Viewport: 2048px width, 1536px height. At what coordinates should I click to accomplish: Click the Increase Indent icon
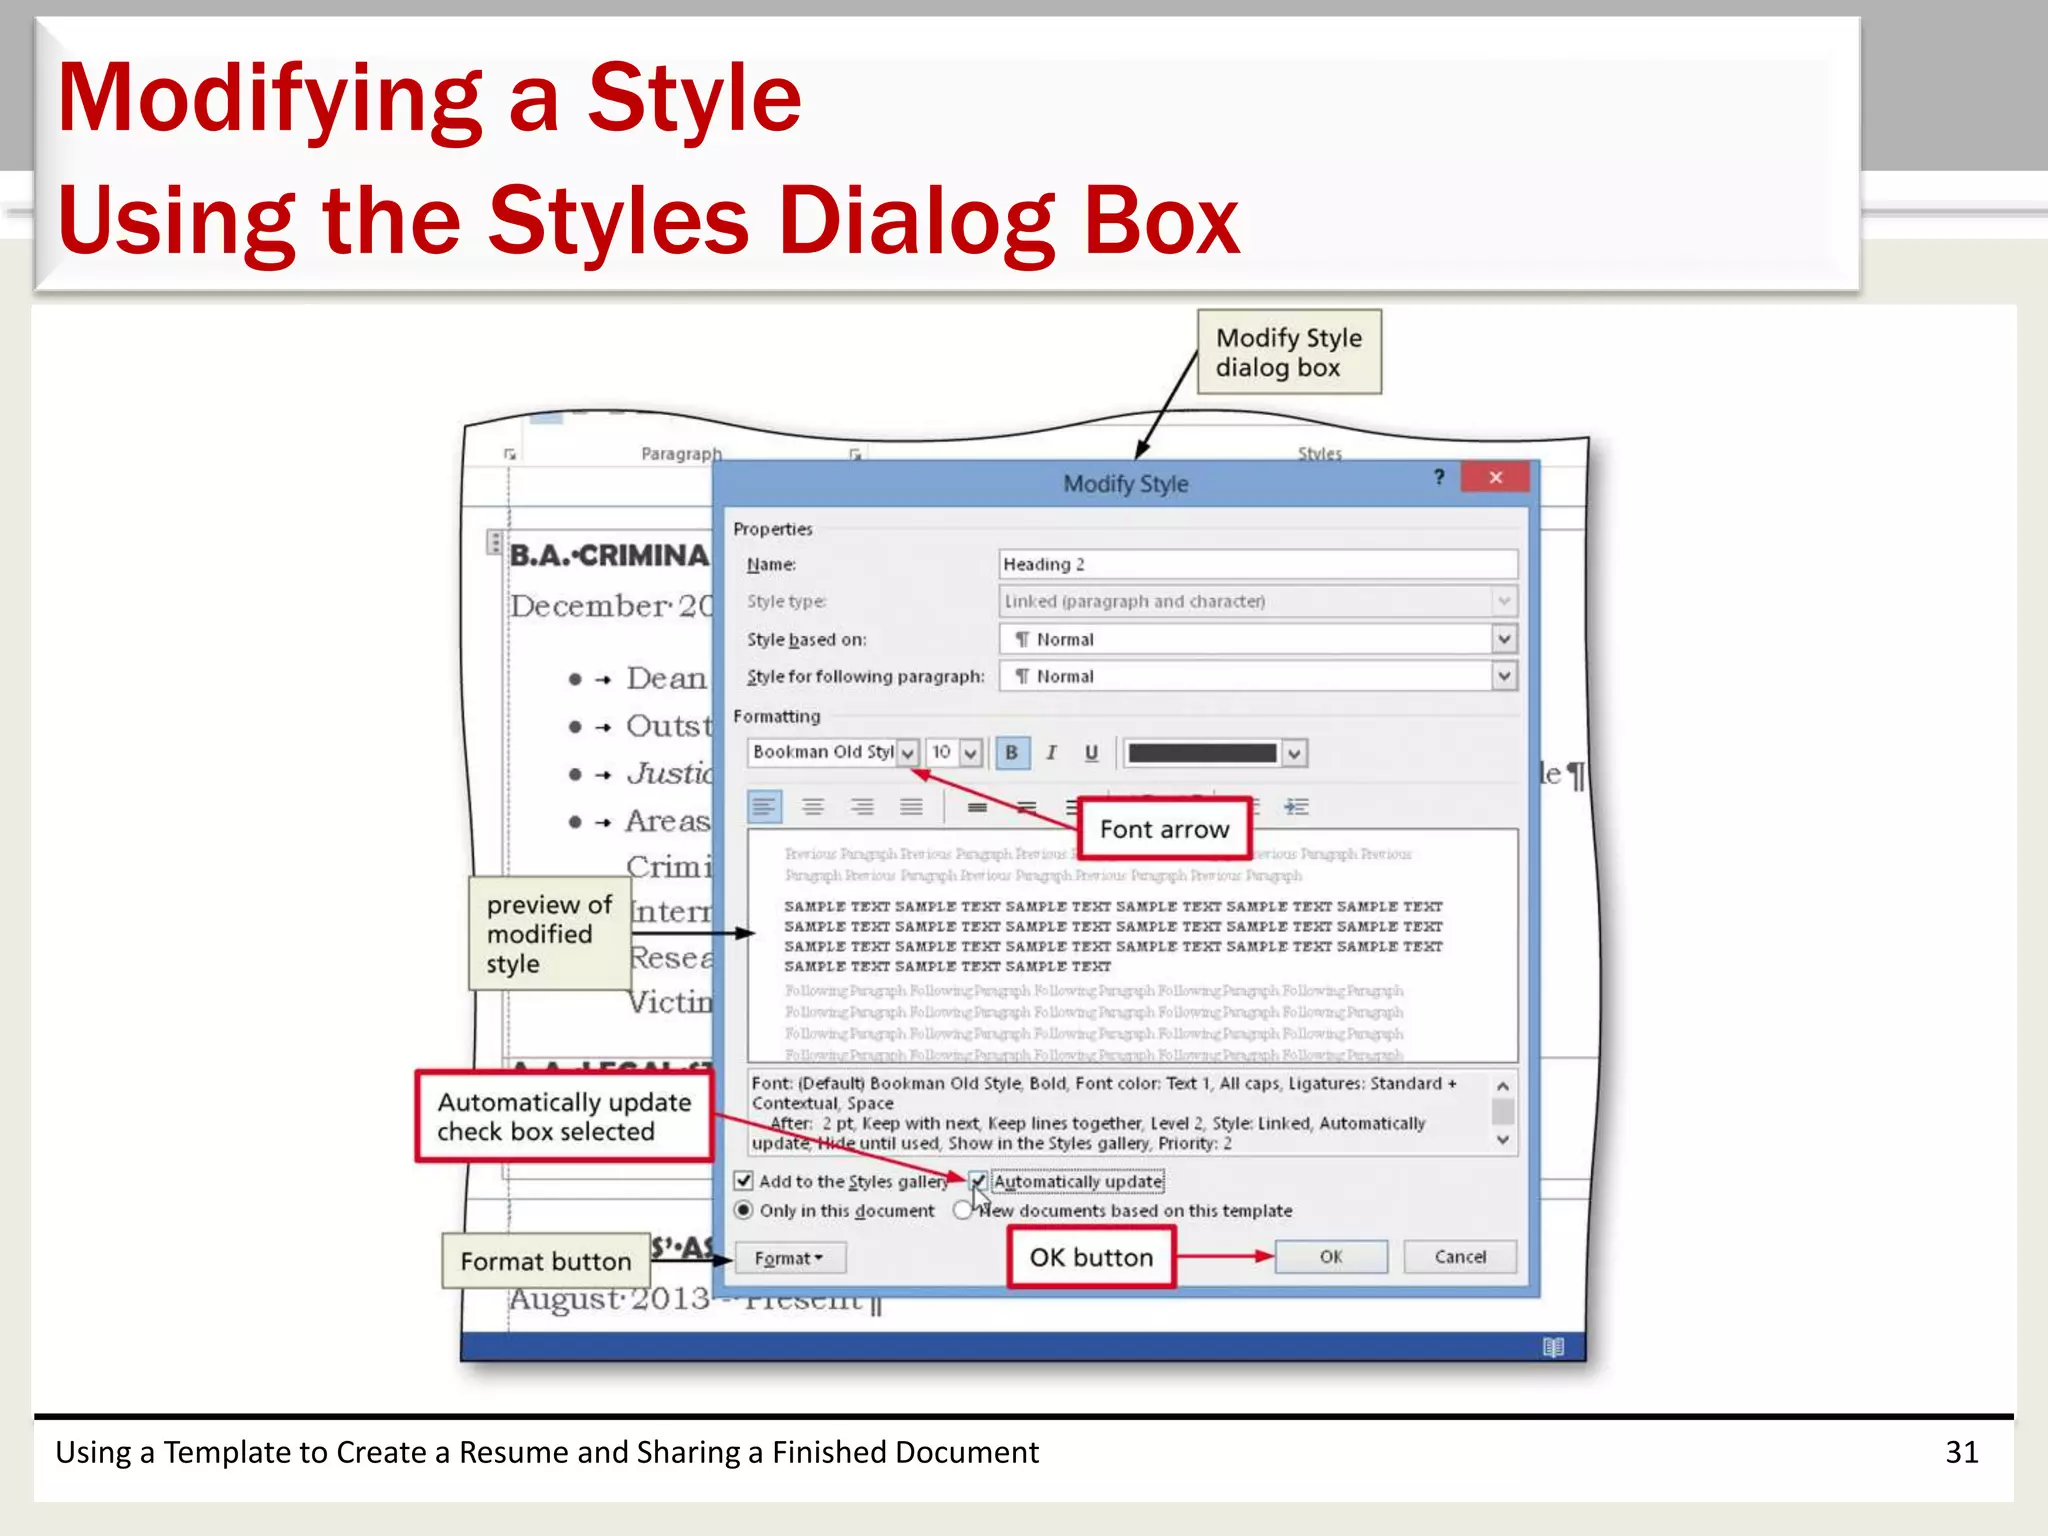[1297, 806]
